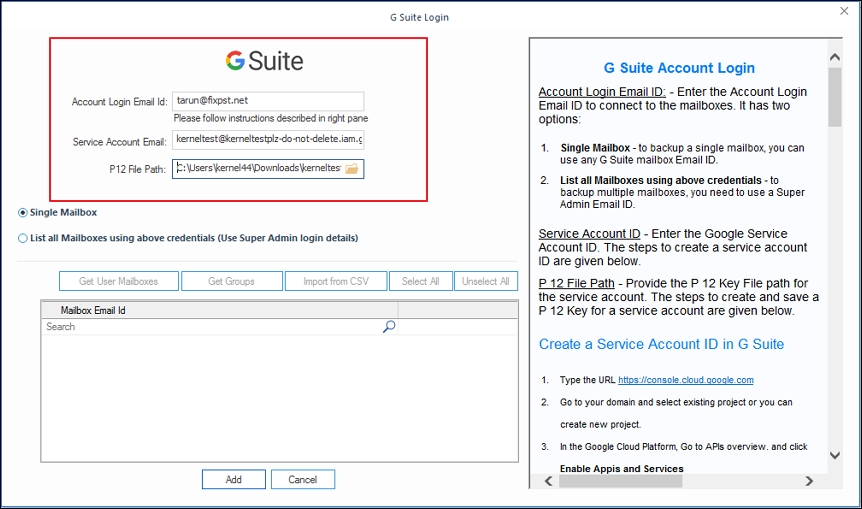Focus the Service Account Email field
862x509 pixels.
[x=268, y=140]
